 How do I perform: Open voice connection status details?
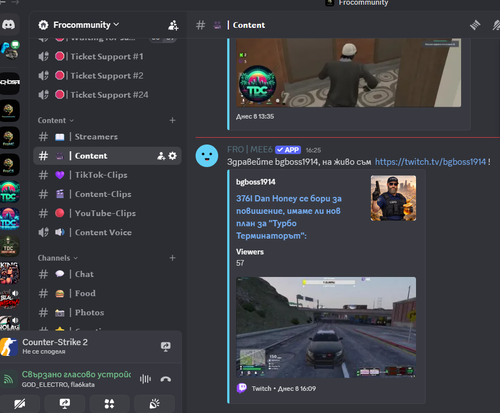coord(76,375)
